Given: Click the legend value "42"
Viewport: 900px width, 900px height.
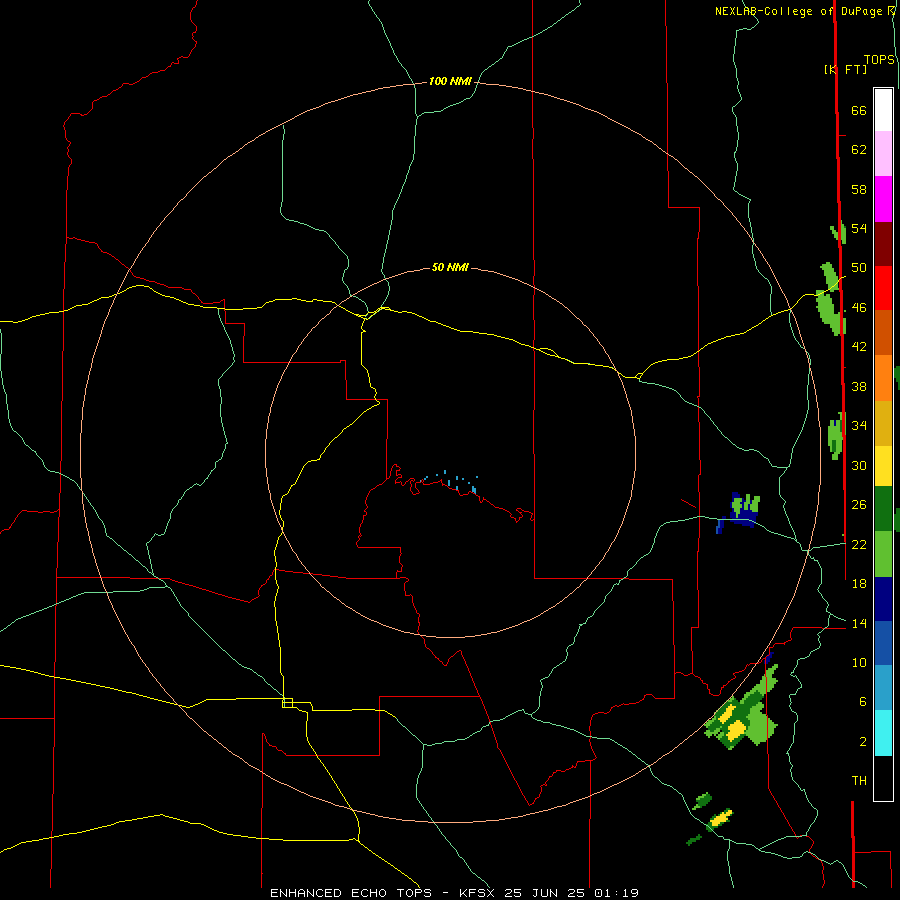Looking at the screenshot, I should pyautogui.click(x=859, y=347).
